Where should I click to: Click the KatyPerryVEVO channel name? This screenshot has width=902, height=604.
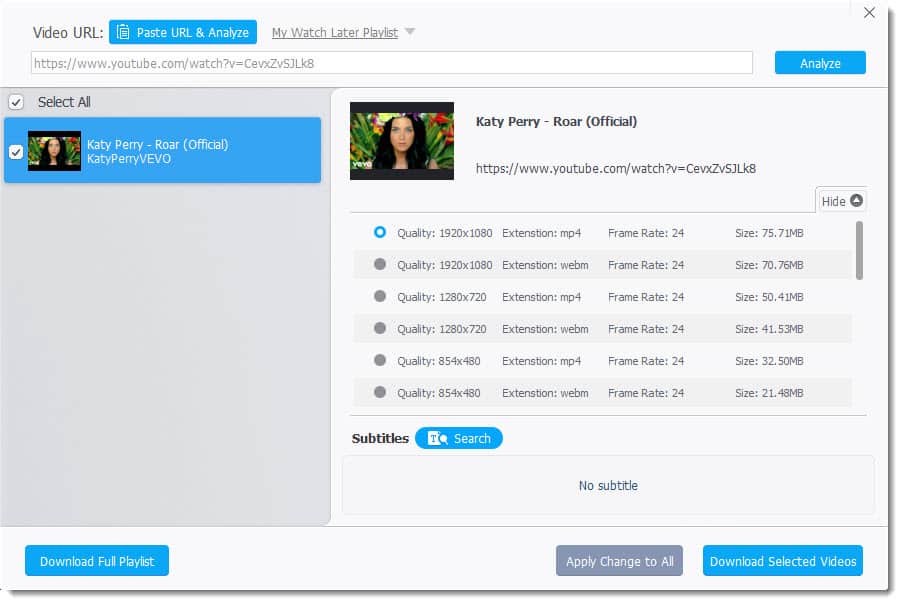click(x=129, y=159)
